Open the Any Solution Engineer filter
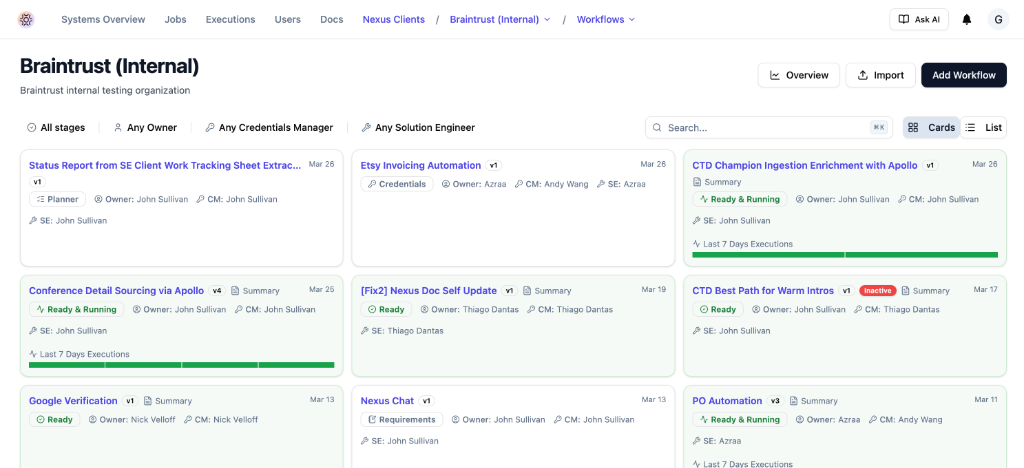1024x468 pixels. [x=418, y=128]
